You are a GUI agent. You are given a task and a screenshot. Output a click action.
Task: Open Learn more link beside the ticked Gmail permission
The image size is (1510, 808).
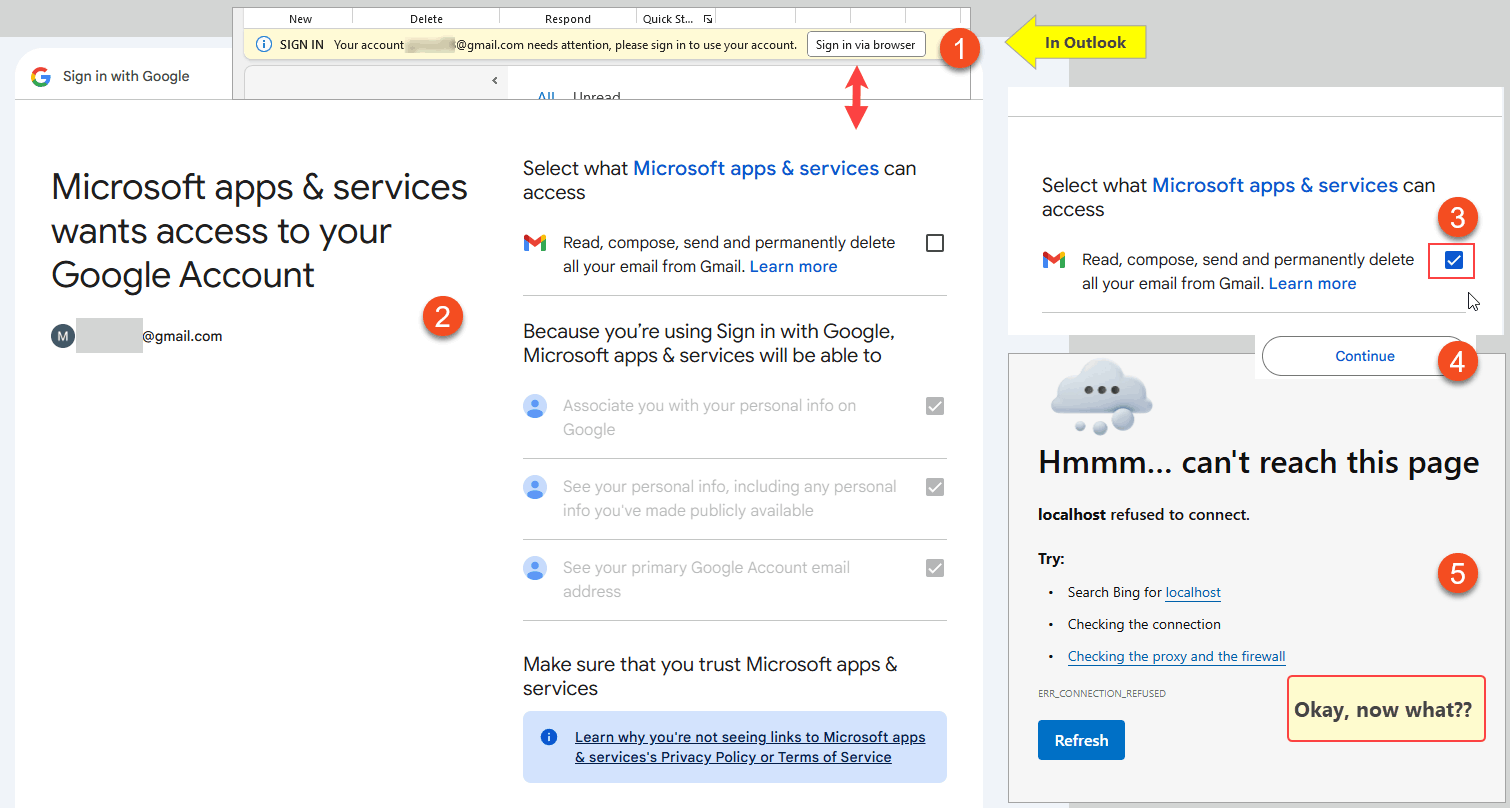(x=1312, y=284)
